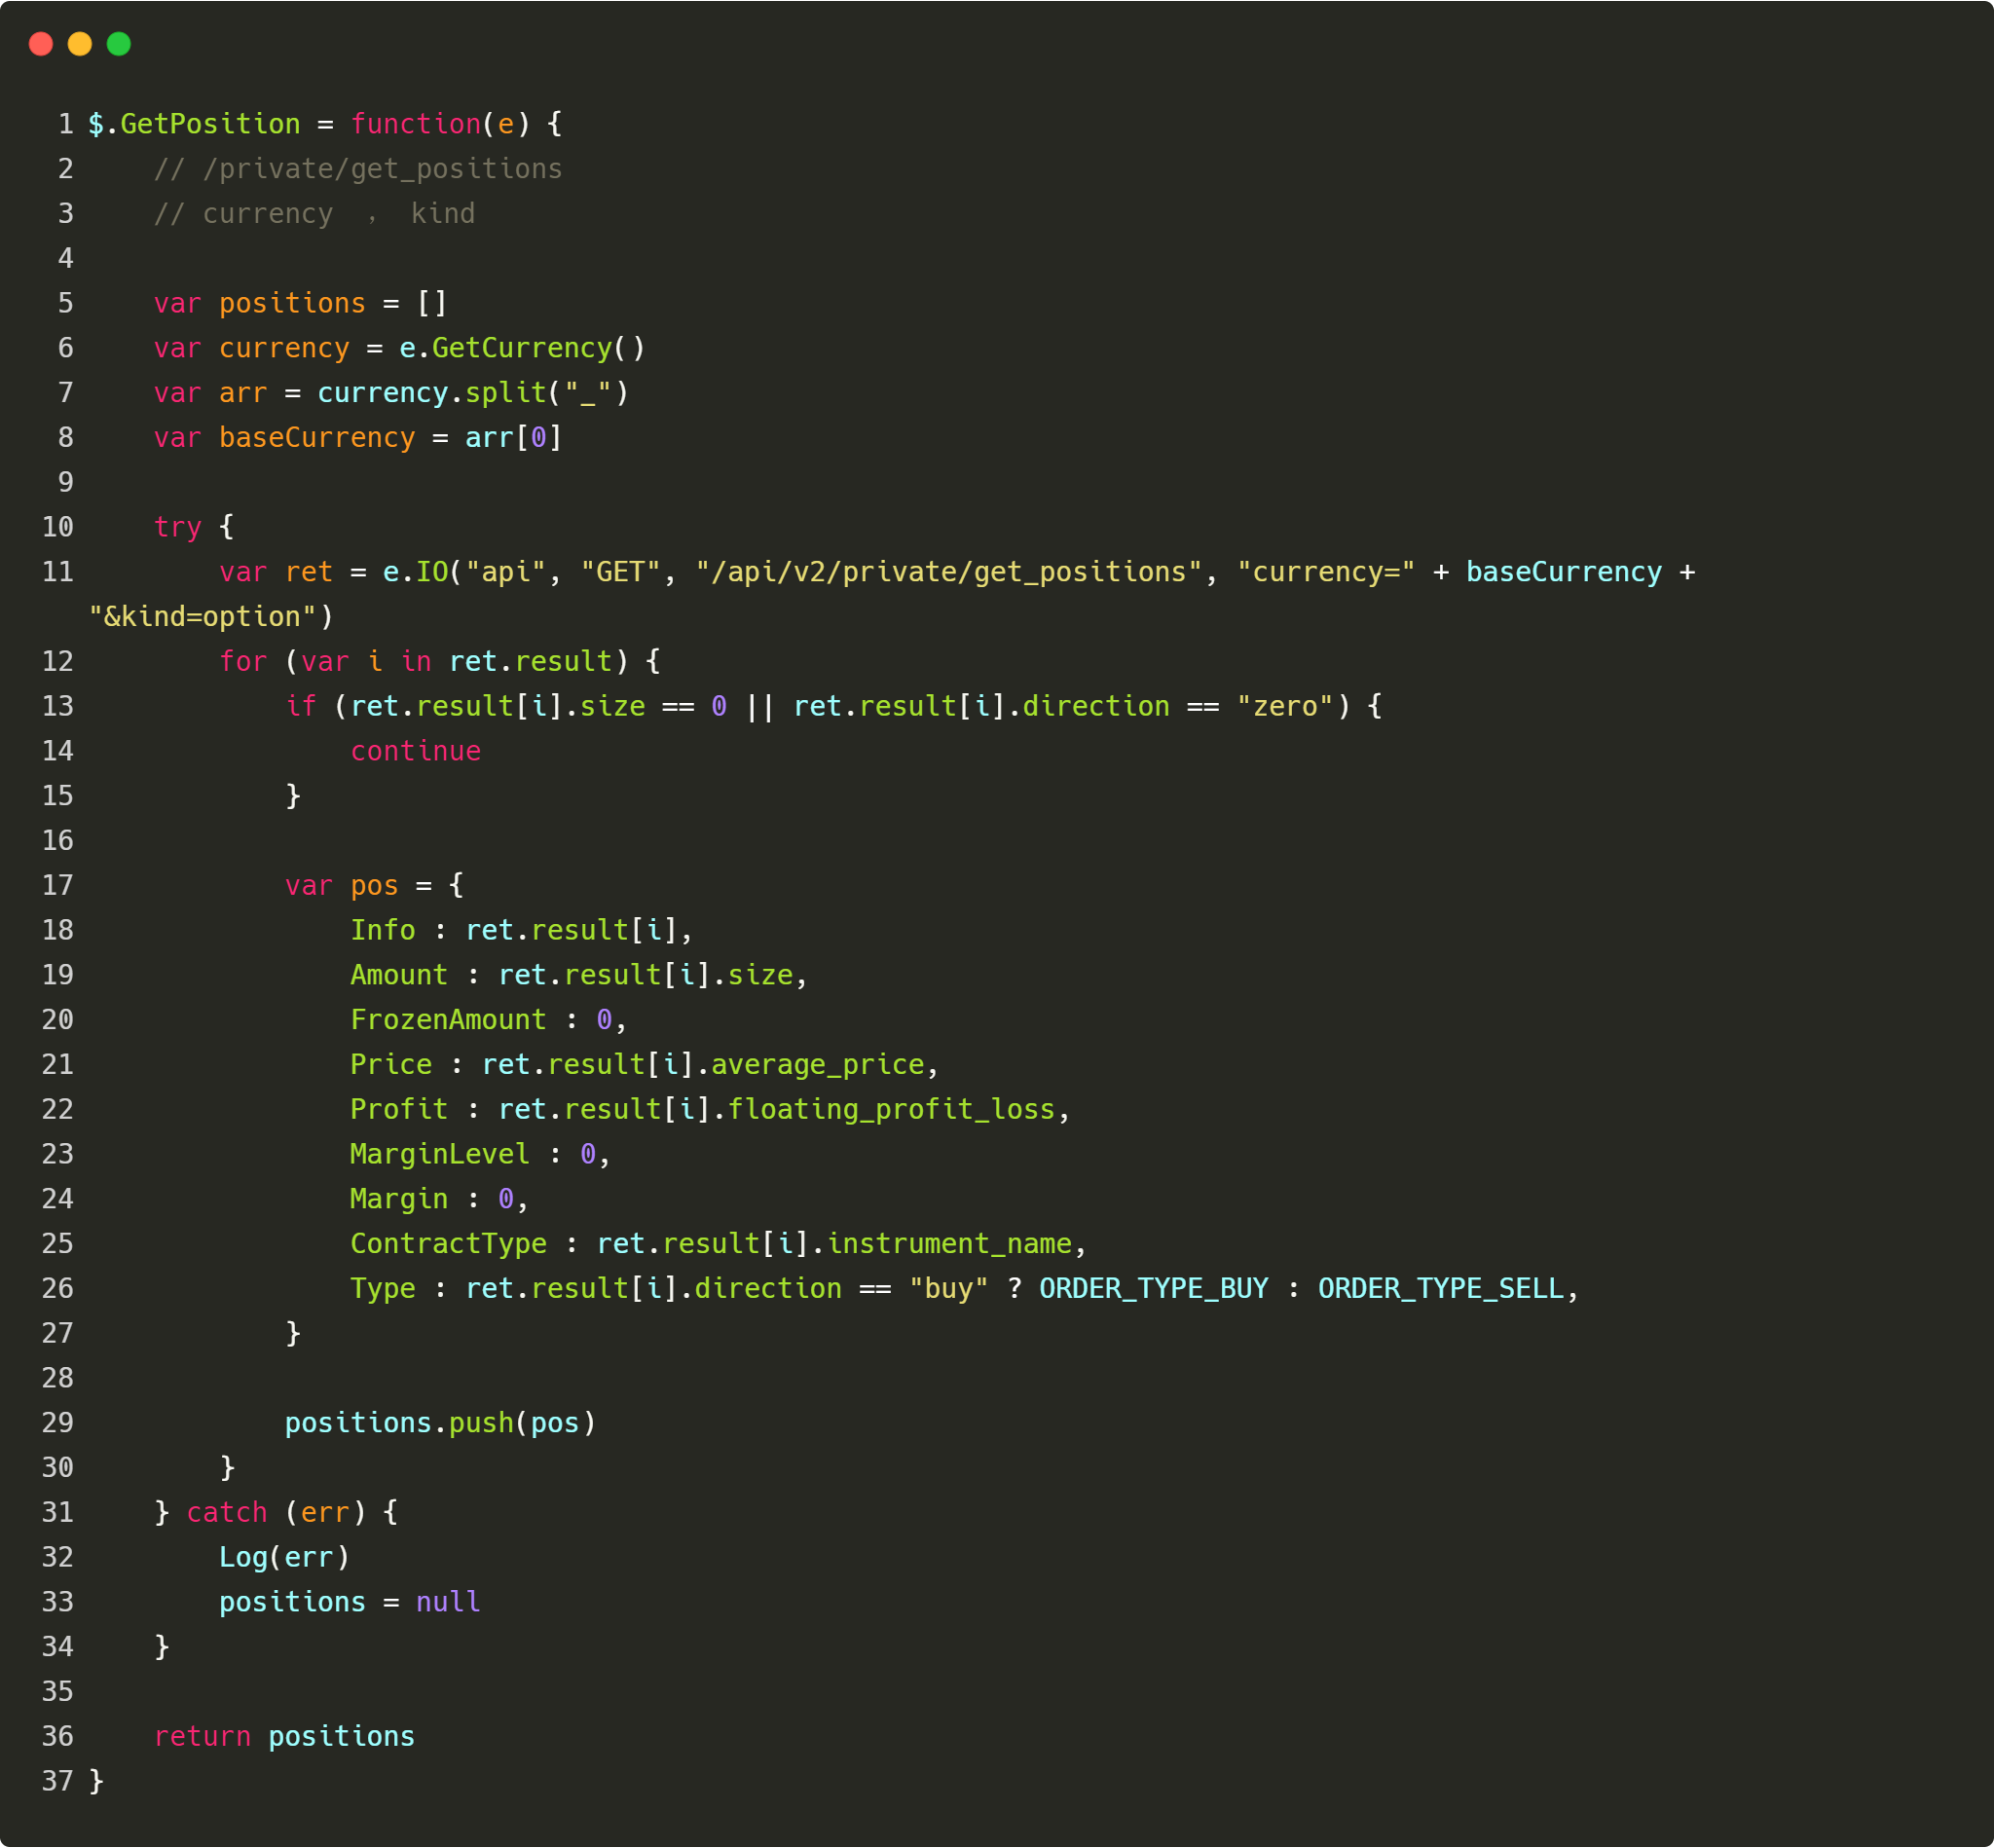This screenshot has width=1994, height=1848.
Task: Click the GetPosition function name
Action: (210, 124)
